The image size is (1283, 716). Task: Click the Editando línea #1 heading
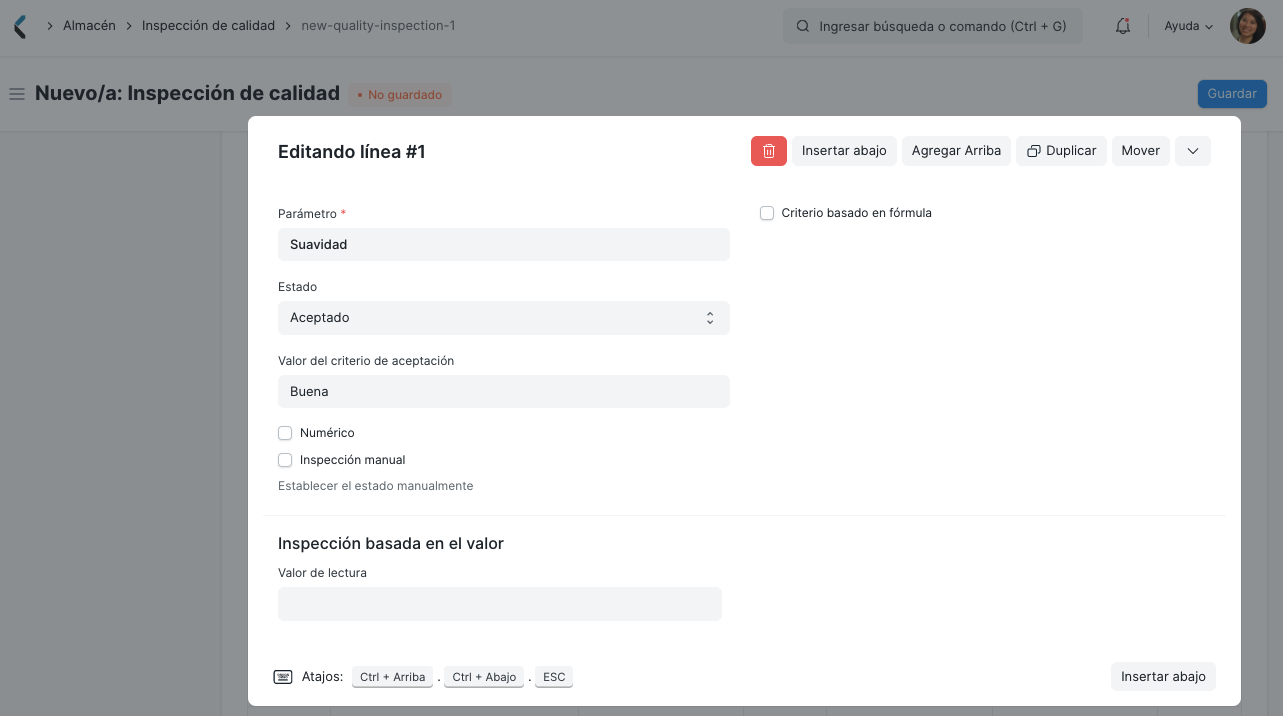pyautogui.click(x=352, y=152)
